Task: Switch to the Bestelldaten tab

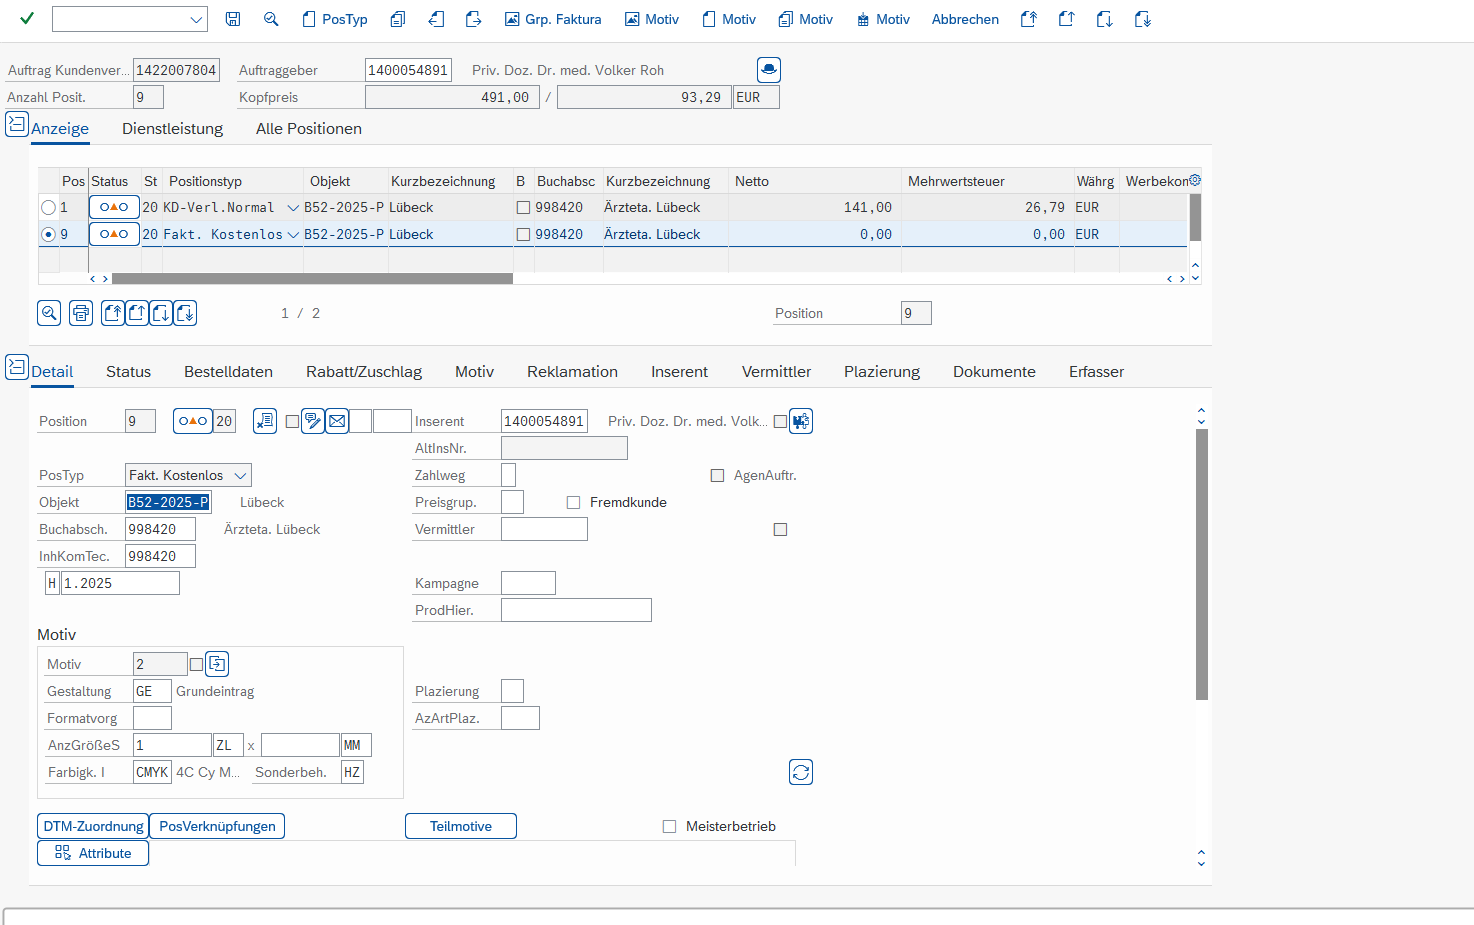Action: click(x=228, y=371)
